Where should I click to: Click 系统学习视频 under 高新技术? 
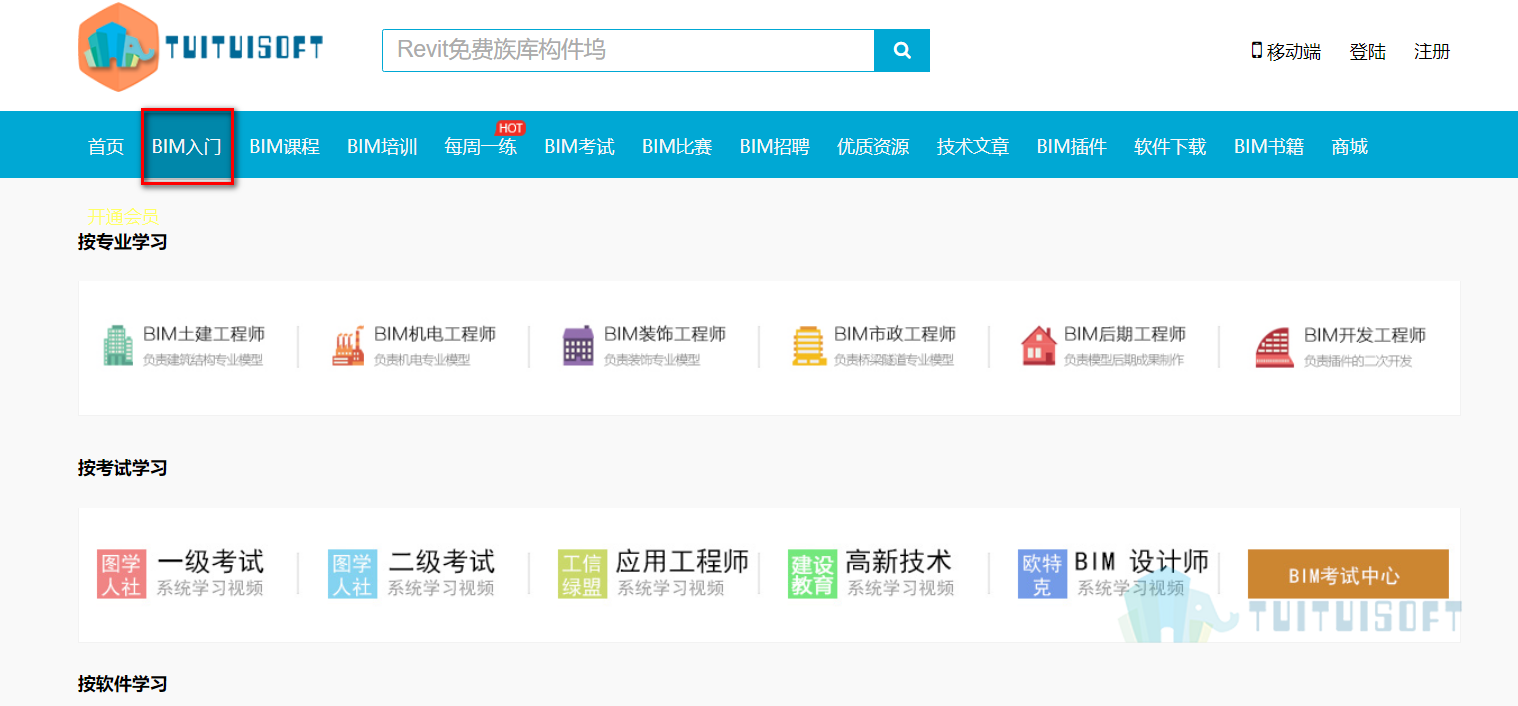click(x=900, y=588)
